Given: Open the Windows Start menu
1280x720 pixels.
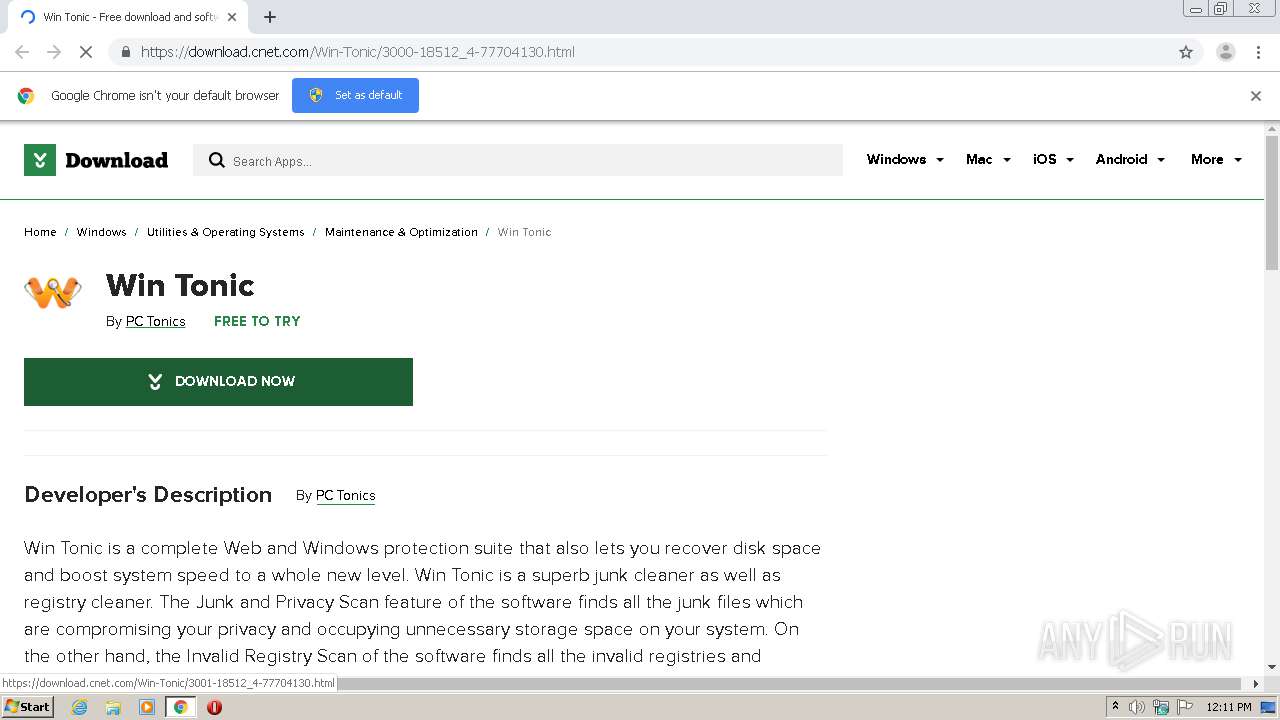Looking at the screenshot, I should [27, 707].
